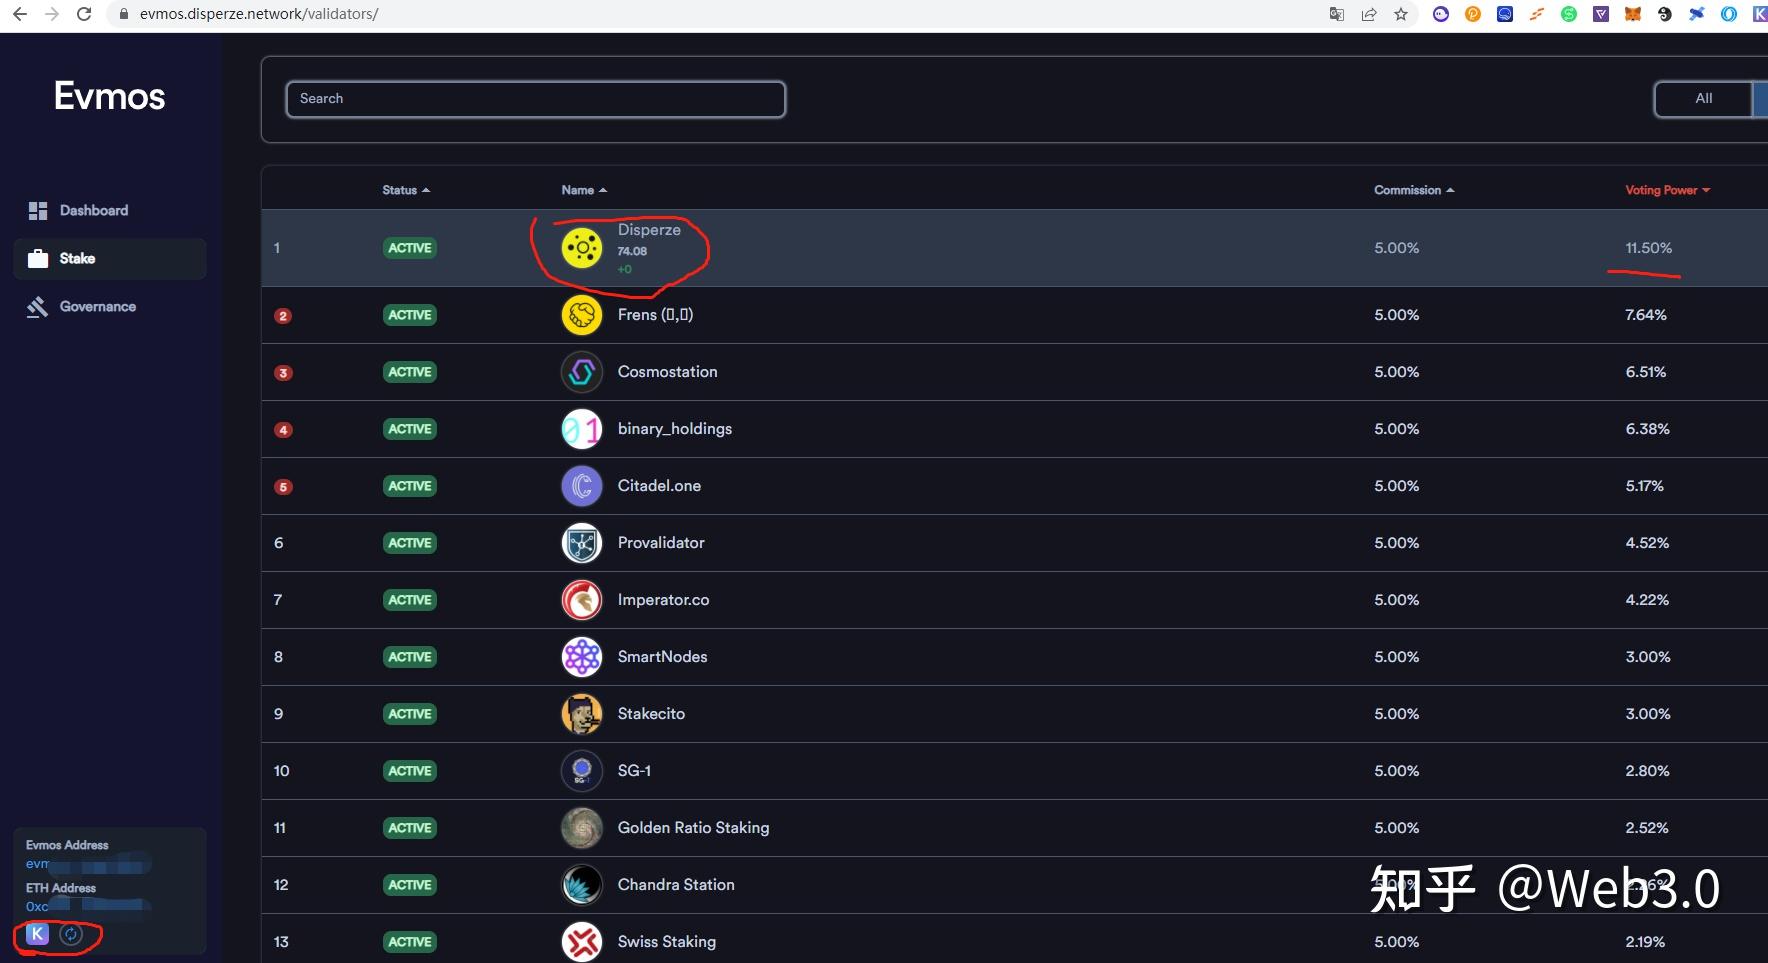Sort validators by Status column

[406, 190]
